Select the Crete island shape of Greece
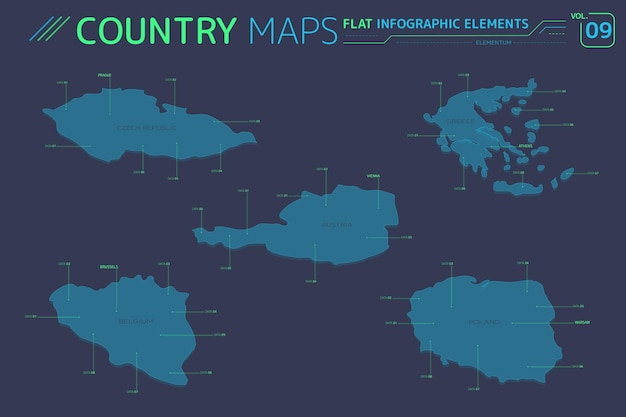Image resolution: width=626 pixels, height=417 pixels. click(x=518, y=187)
